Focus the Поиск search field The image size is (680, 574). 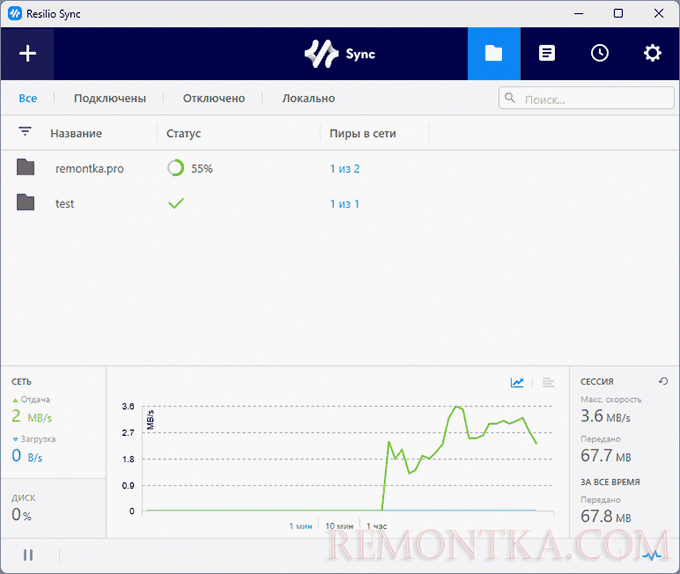(x=586, y=98)
